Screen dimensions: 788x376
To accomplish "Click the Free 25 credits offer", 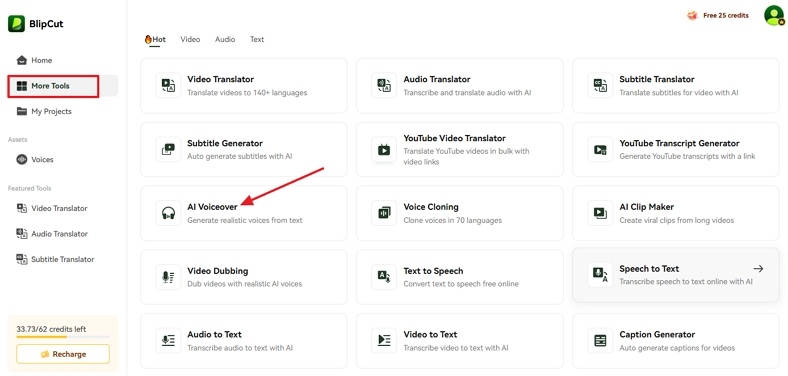I will click(x=718, y=16).
